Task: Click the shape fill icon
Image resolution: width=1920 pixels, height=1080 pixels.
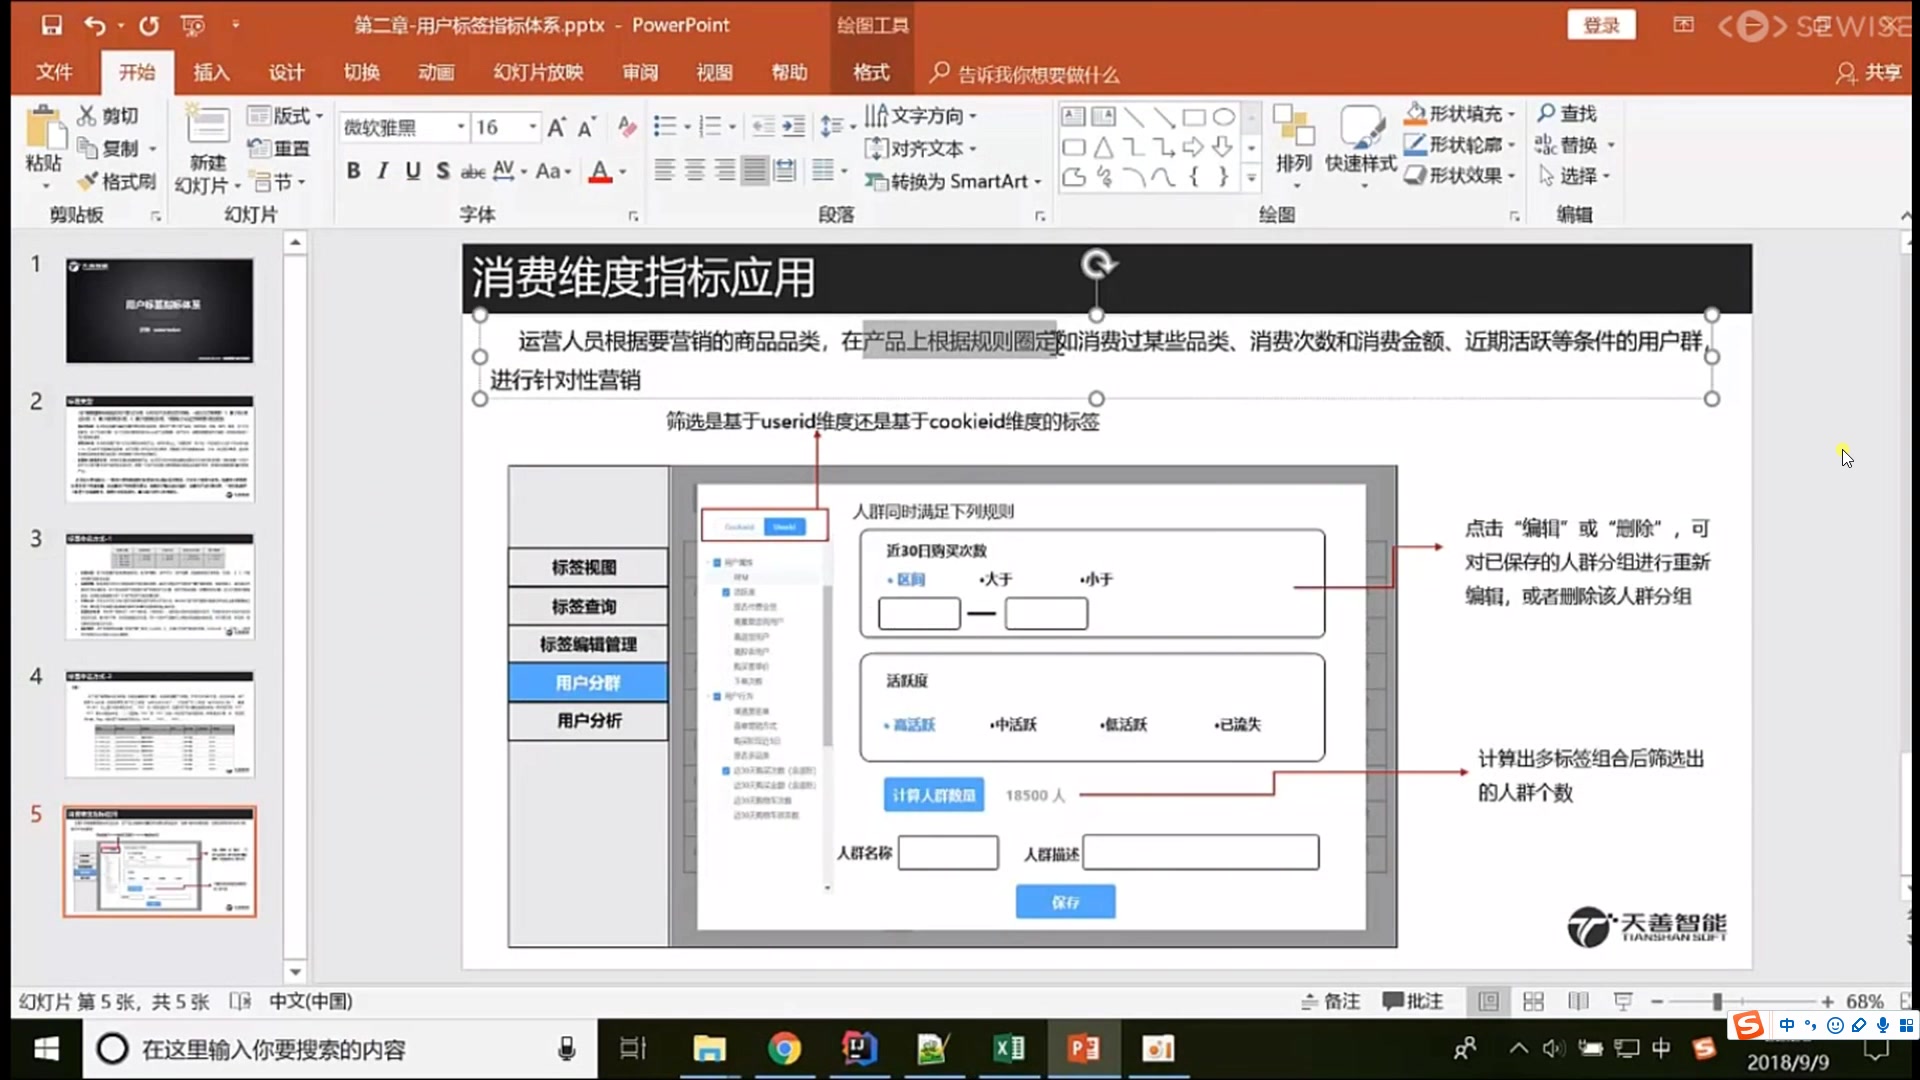Action: (x=1418, y=115)
